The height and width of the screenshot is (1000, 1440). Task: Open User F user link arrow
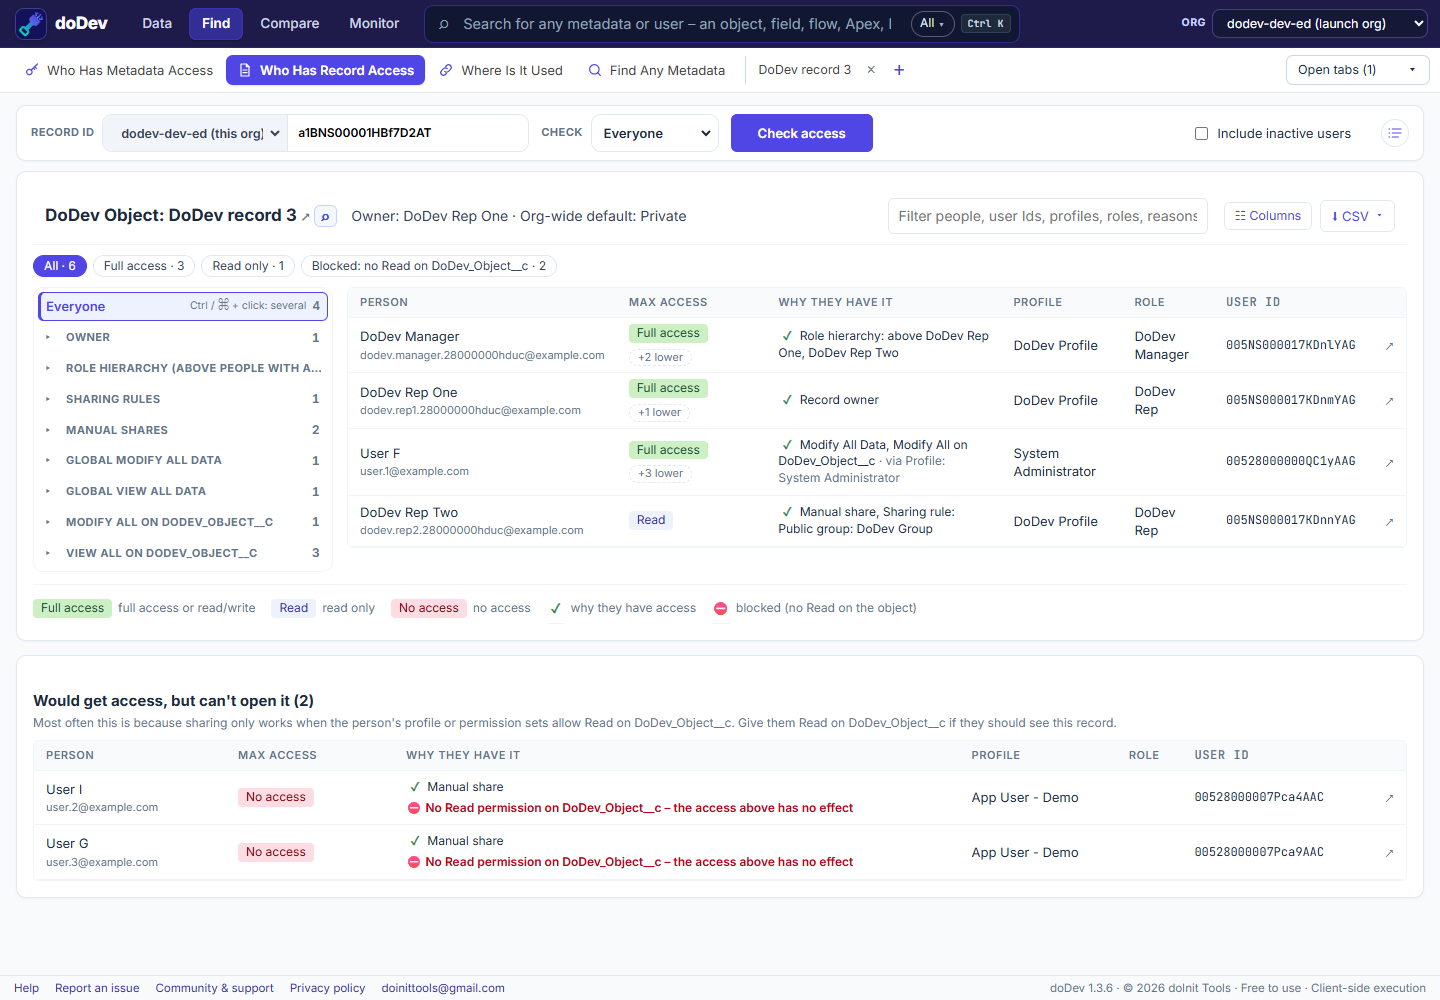tap(1389, 463)
